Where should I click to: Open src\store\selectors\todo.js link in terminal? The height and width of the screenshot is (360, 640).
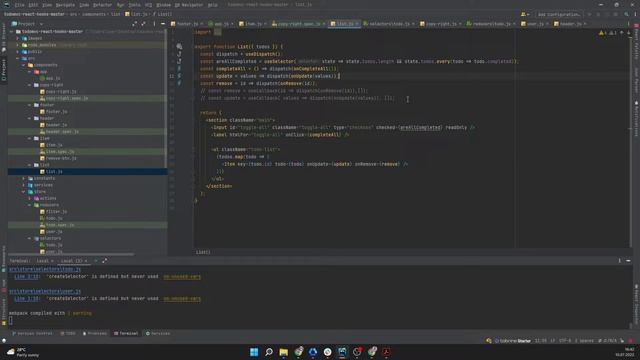click(x=45, y=269)
